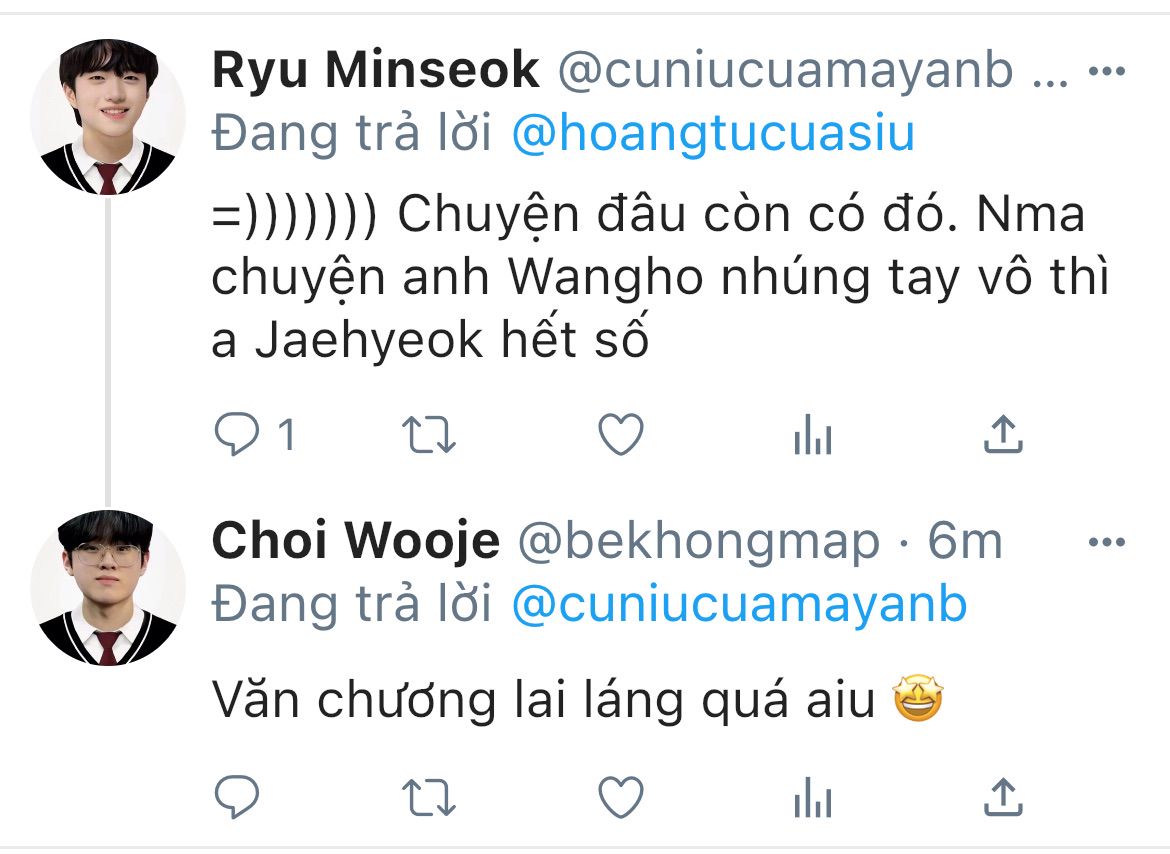Reply to Choi Wooje's tweet

(237, 797)
